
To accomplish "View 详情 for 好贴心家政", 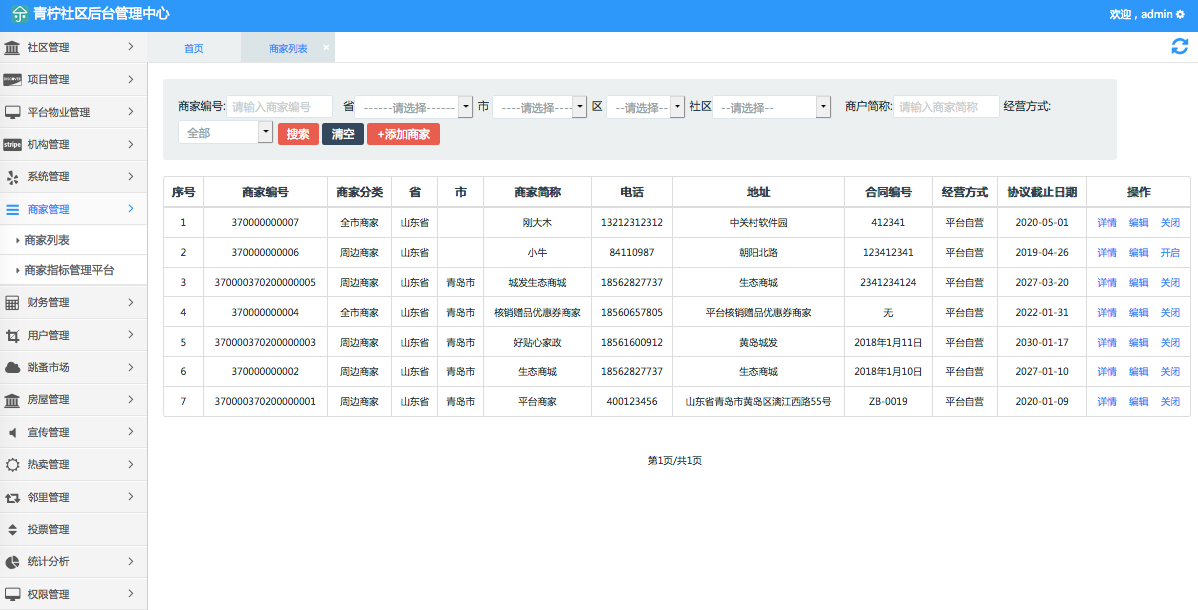I will click(1107, 342).
